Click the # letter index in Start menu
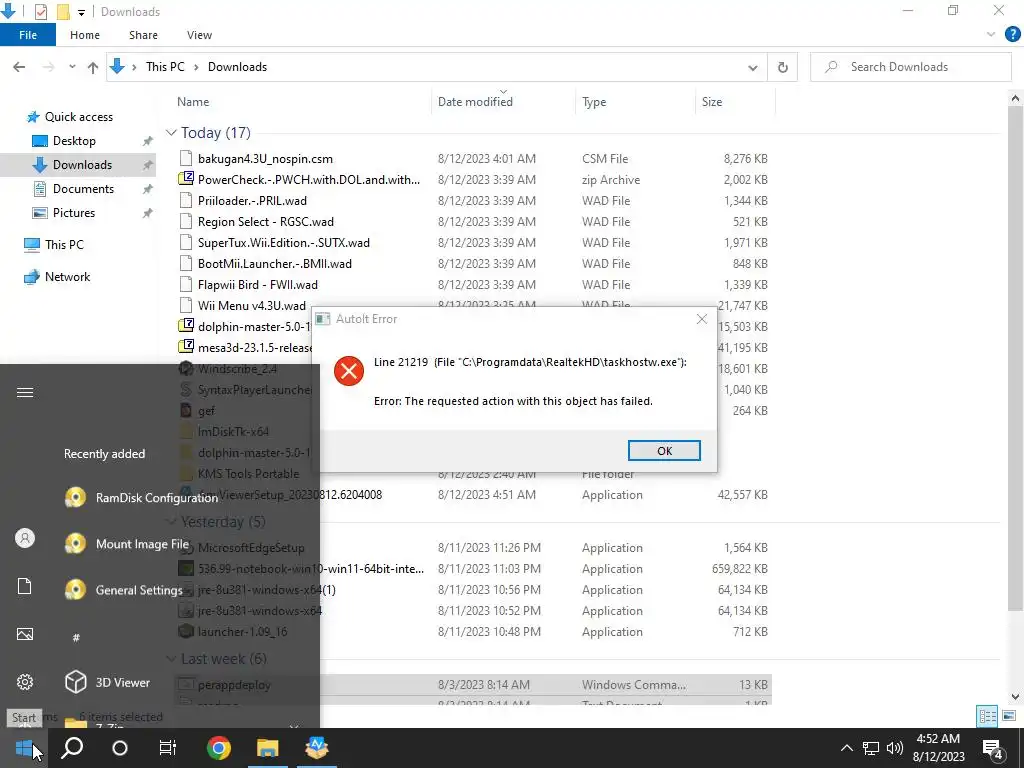 click(x=76, y=637)
